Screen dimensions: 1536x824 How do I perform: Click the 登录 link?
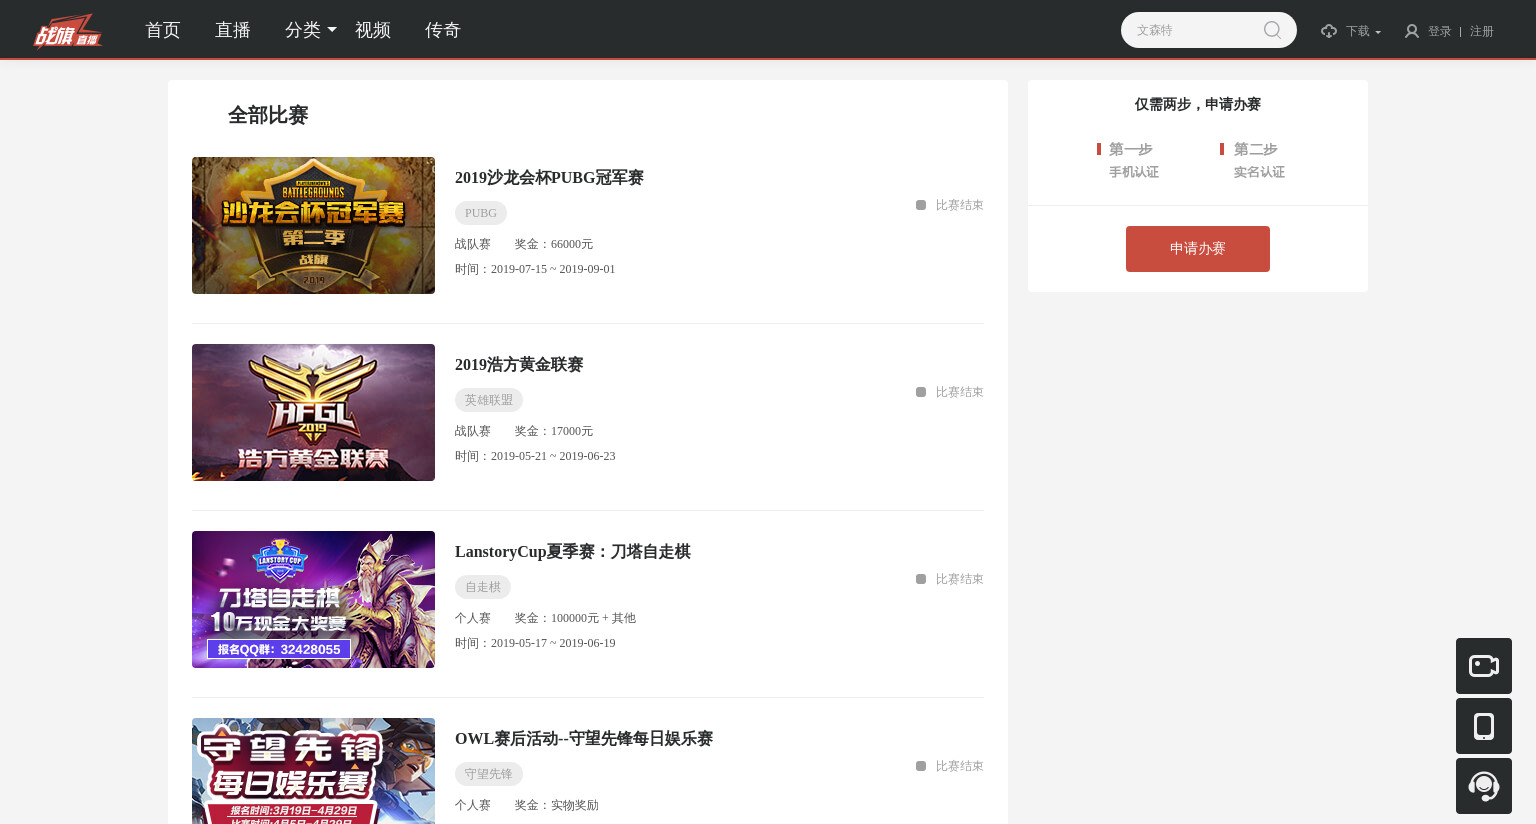coord(1440,31)
